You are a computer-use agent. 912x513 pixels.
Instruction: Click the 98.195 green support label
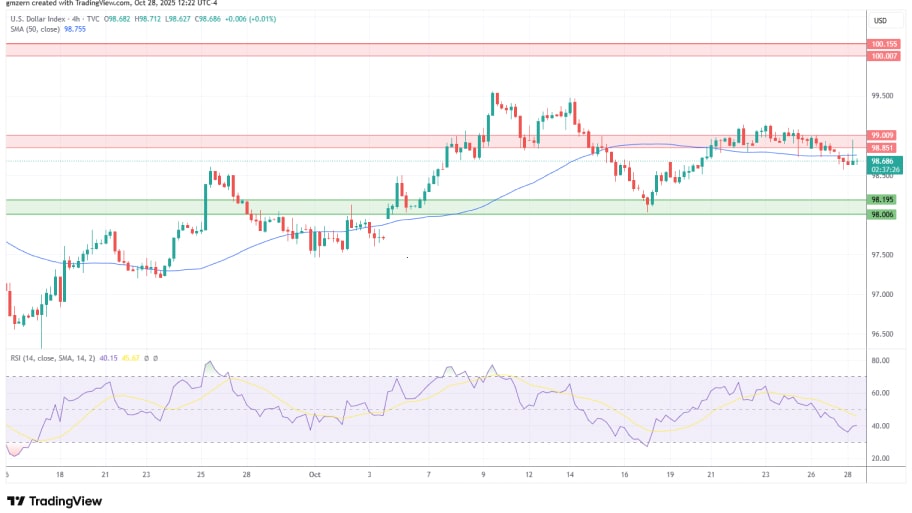point(883,200)
